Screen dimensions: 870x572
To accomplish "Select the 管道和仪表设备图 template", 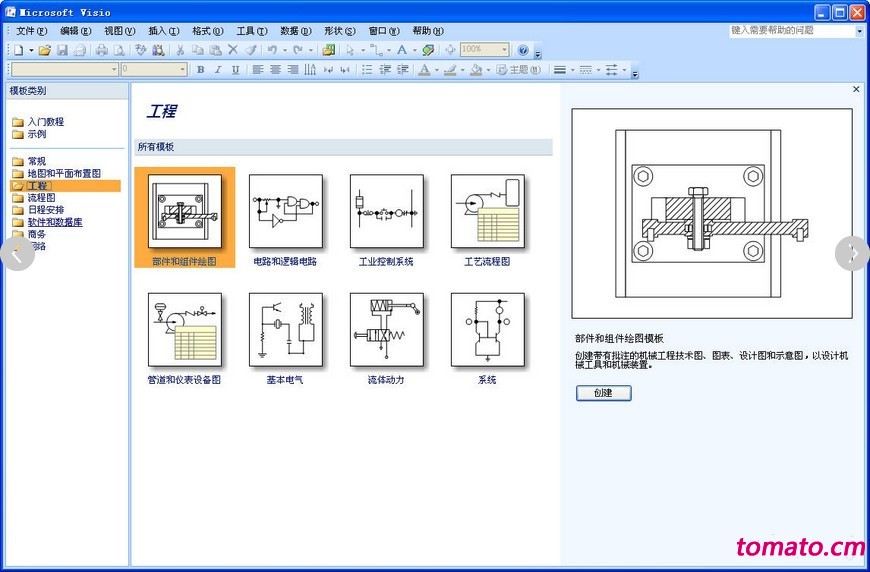I will pos(184,338).
